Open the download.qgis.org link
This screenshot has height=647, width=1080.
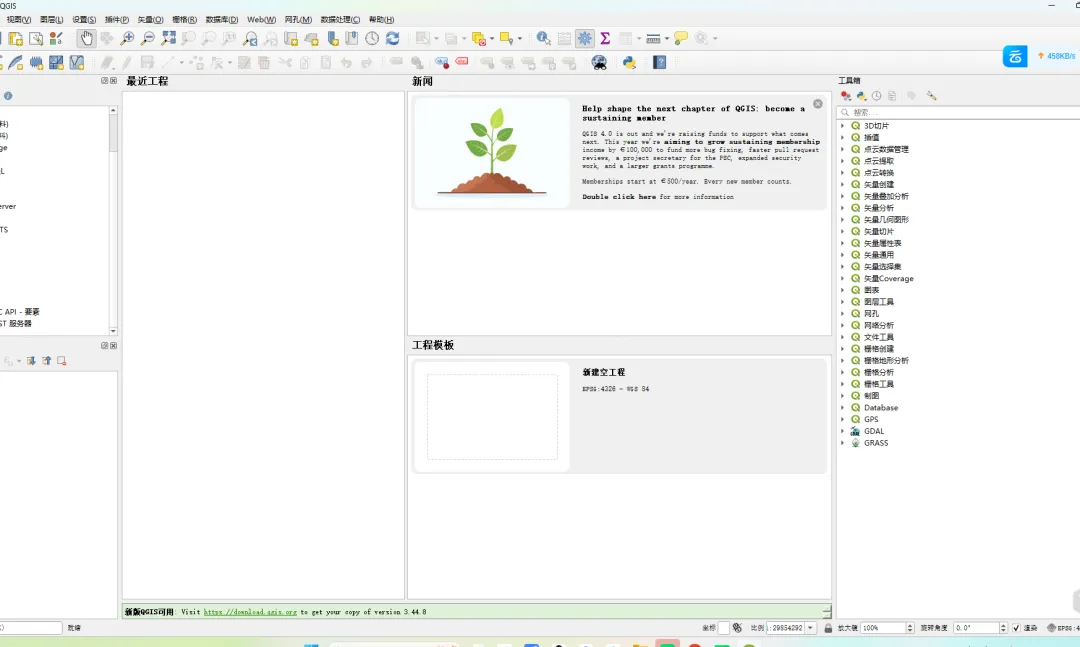tap(250, 612)
